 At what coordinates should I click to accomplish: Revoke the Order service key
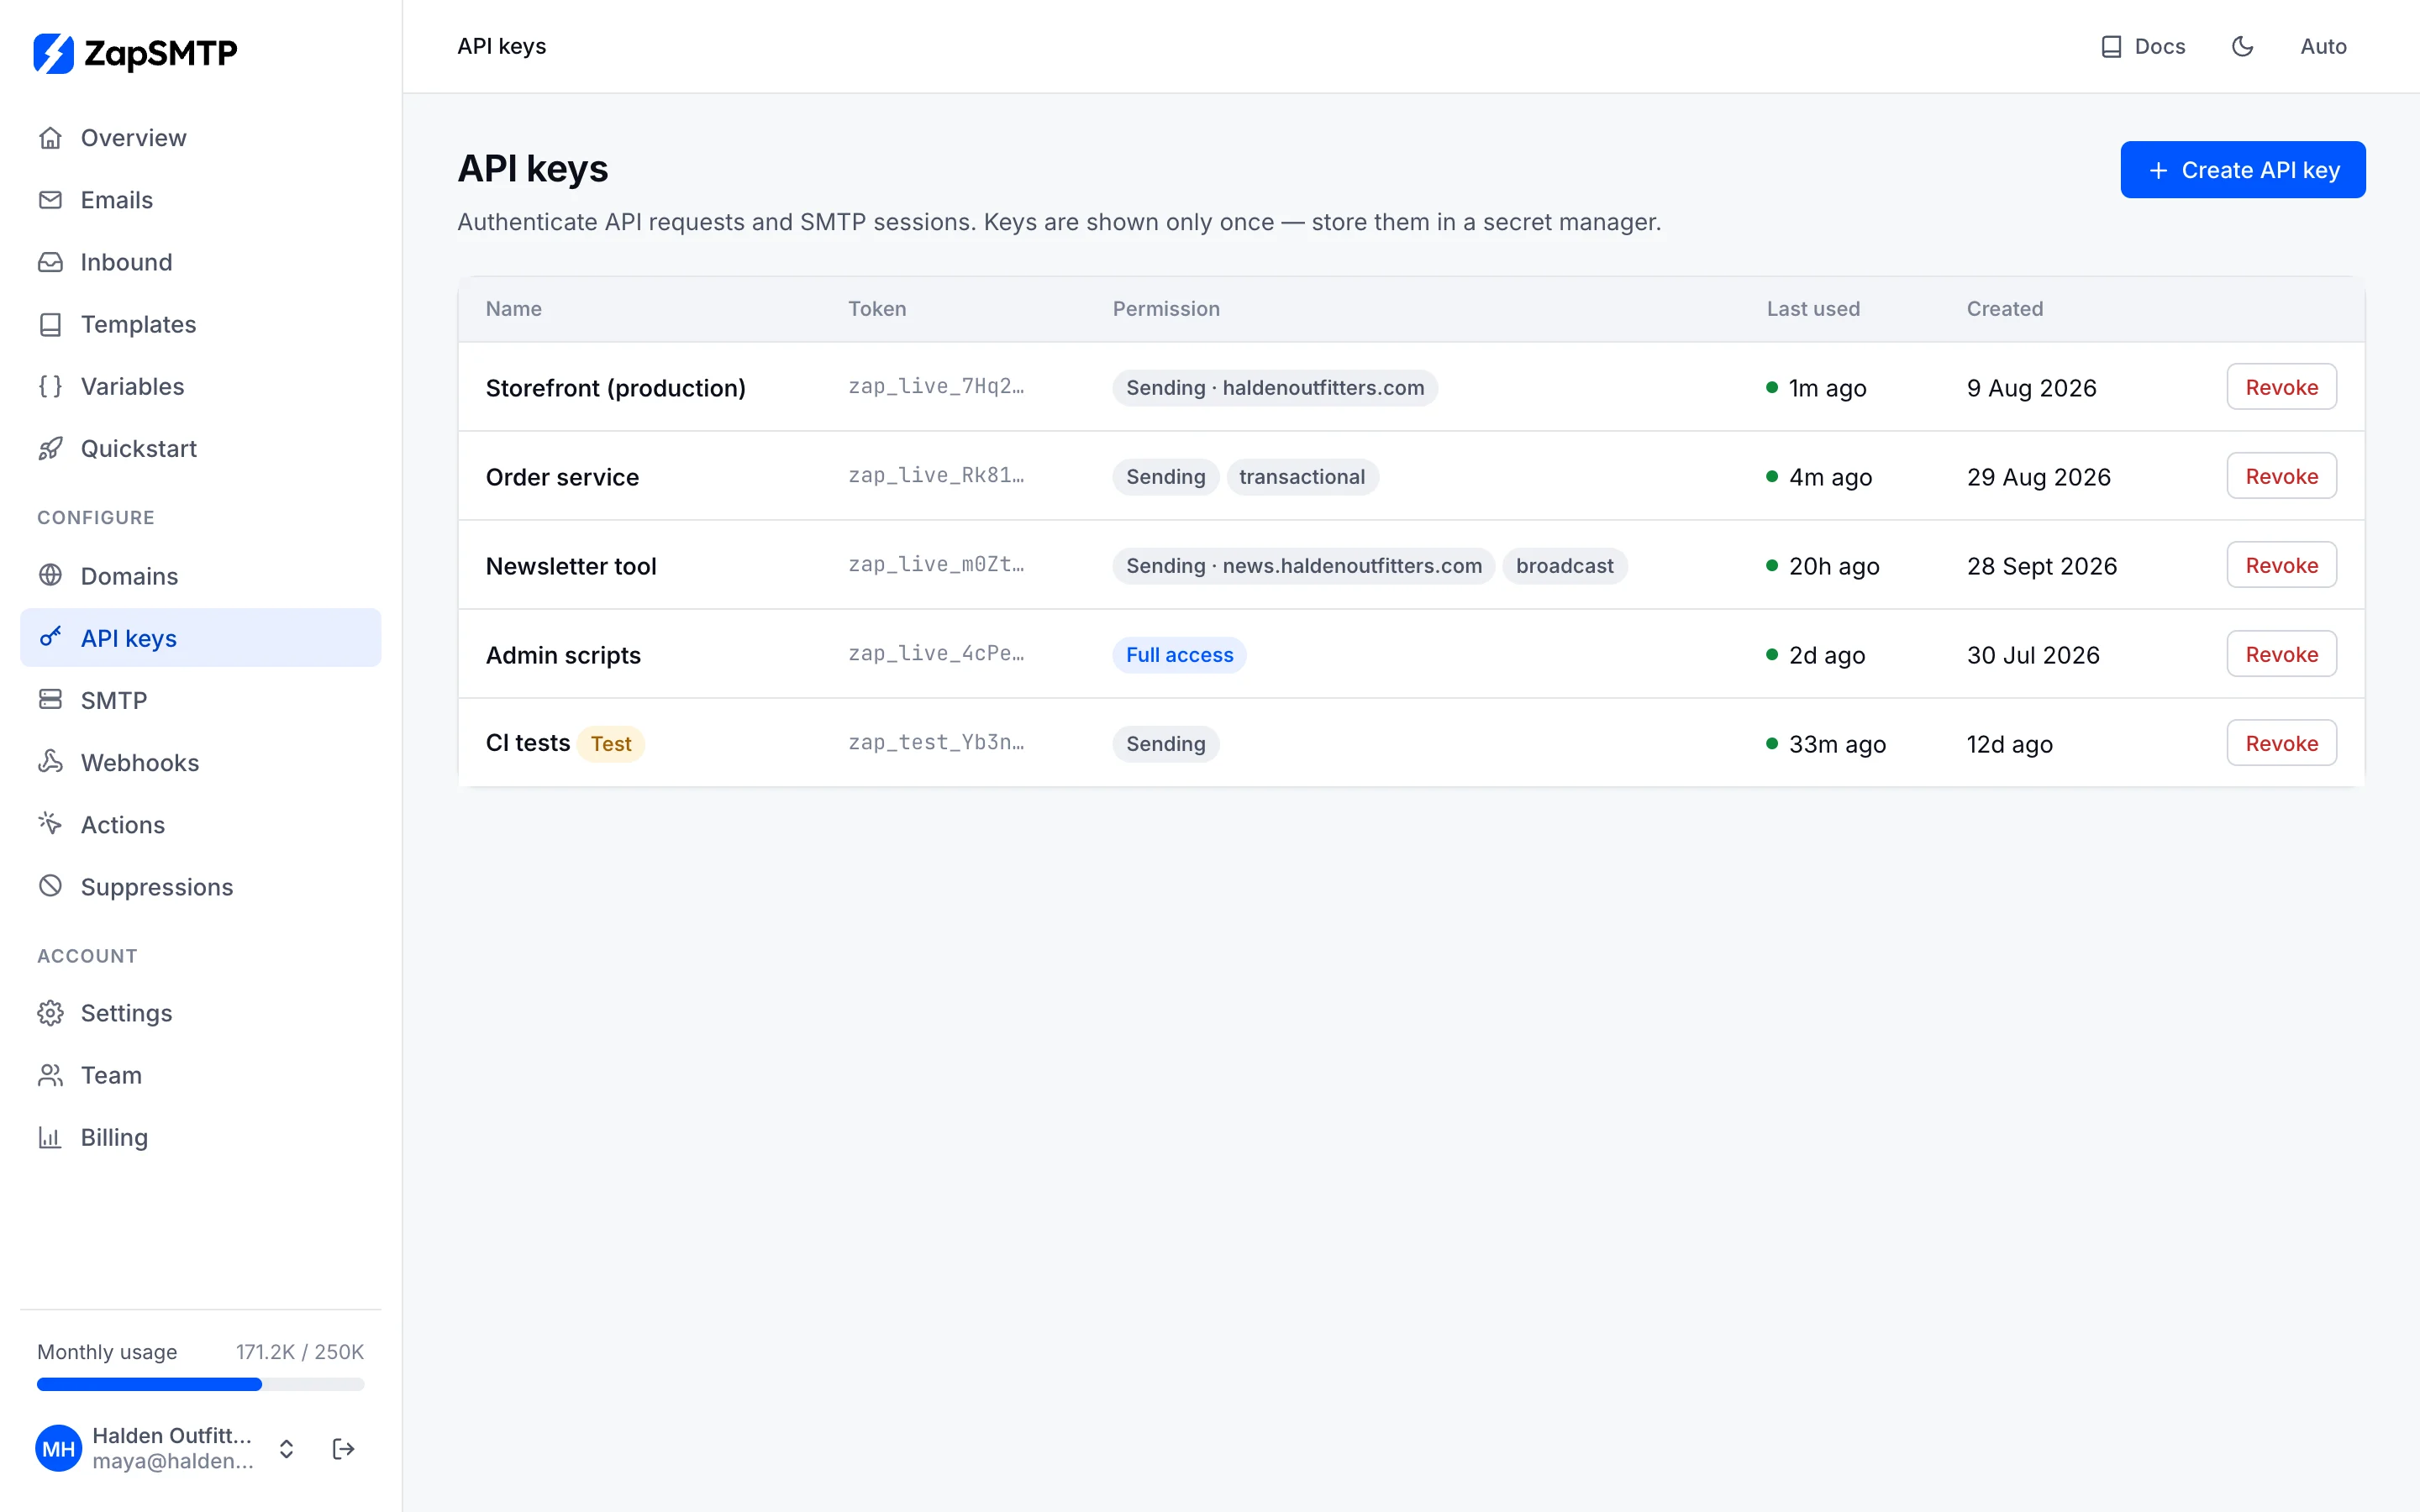pos(2281,476)
